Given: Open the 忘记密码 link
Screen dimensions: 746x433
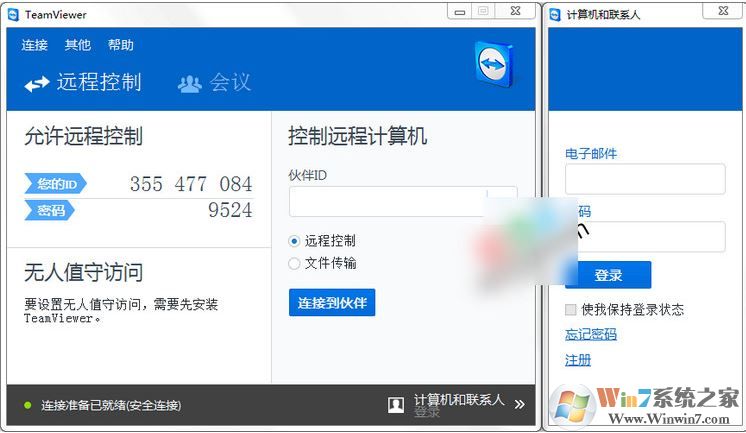Looking at the screenshot, I should tap(591, 335).
